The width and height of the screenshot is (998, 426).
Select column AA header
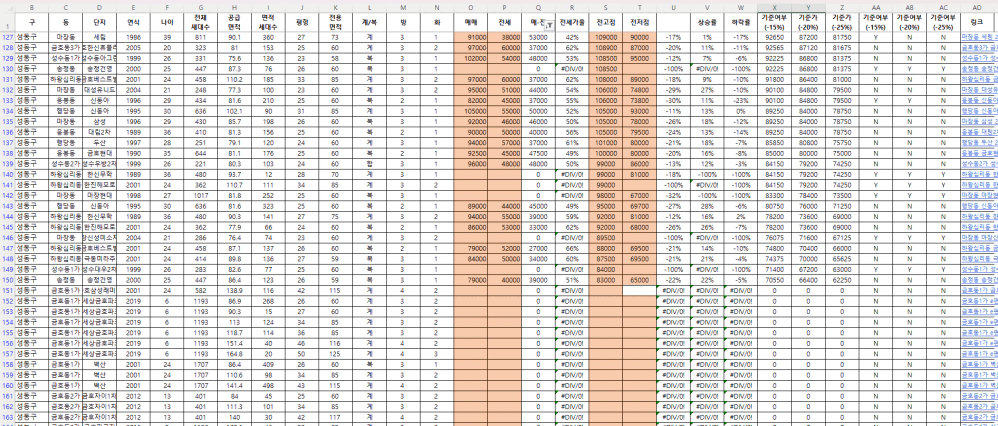(876, 6)
